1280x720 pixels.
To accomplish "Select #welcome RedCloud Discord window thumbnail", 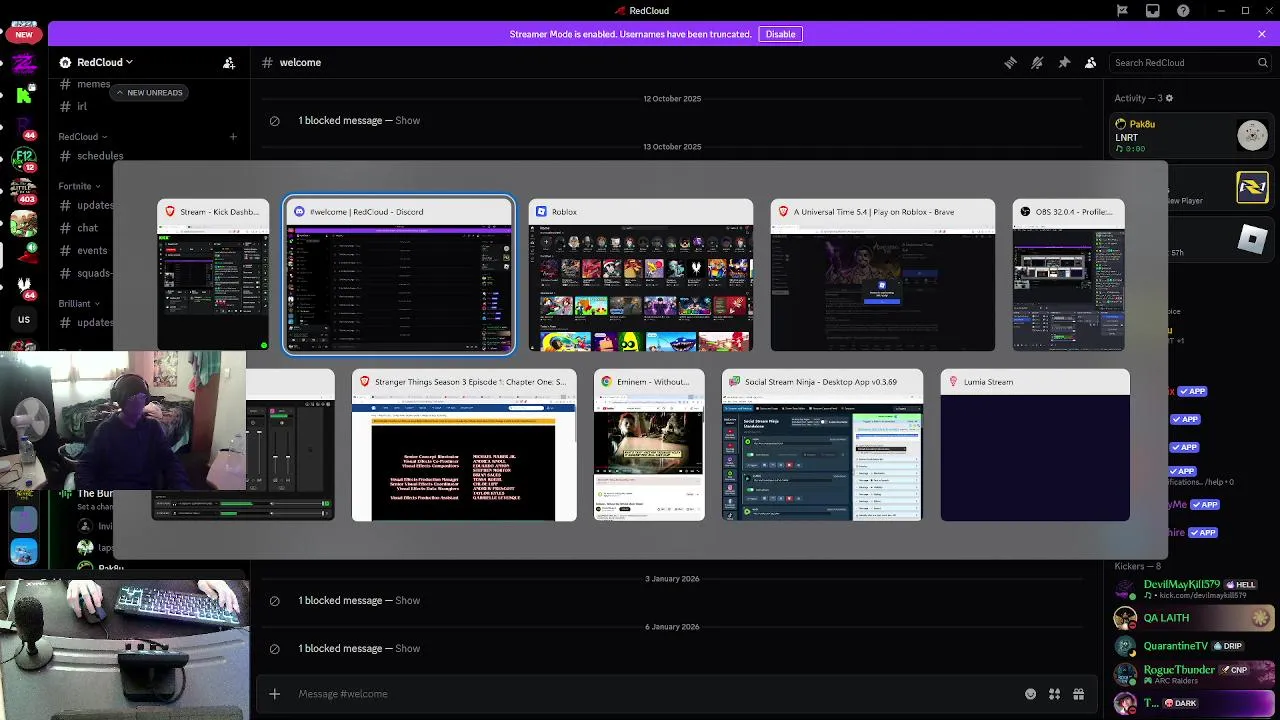I will [x=399, y=275].
